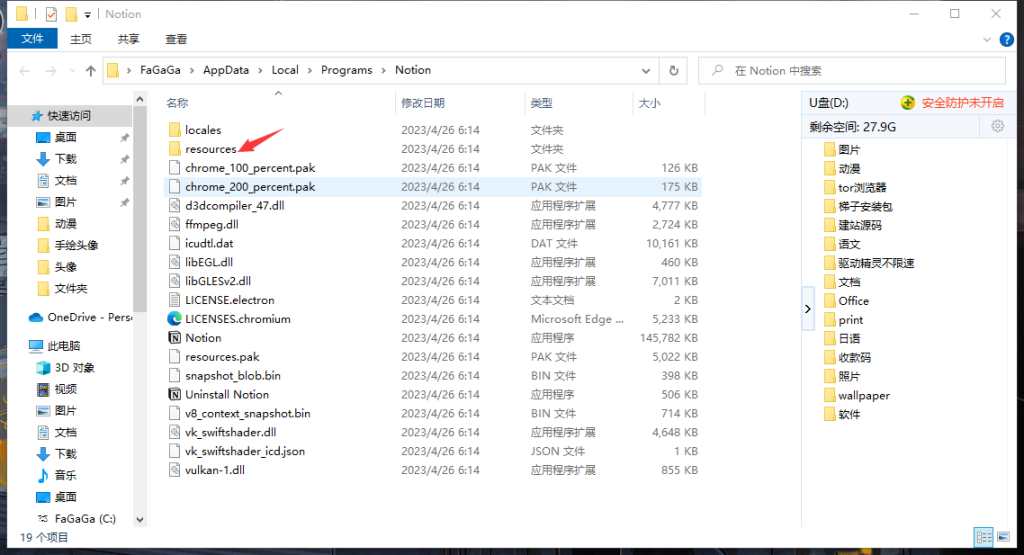Select Uninstall Notion executable
Image resolution: width=1024 pixels, height=555 pixels.
click(227, 394)
